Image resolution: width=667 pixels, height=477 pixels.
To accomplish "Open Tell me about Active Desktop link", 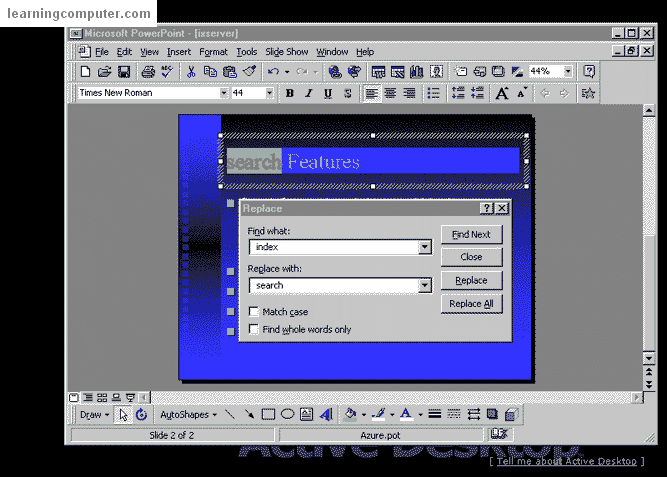I will coord(567,461).
